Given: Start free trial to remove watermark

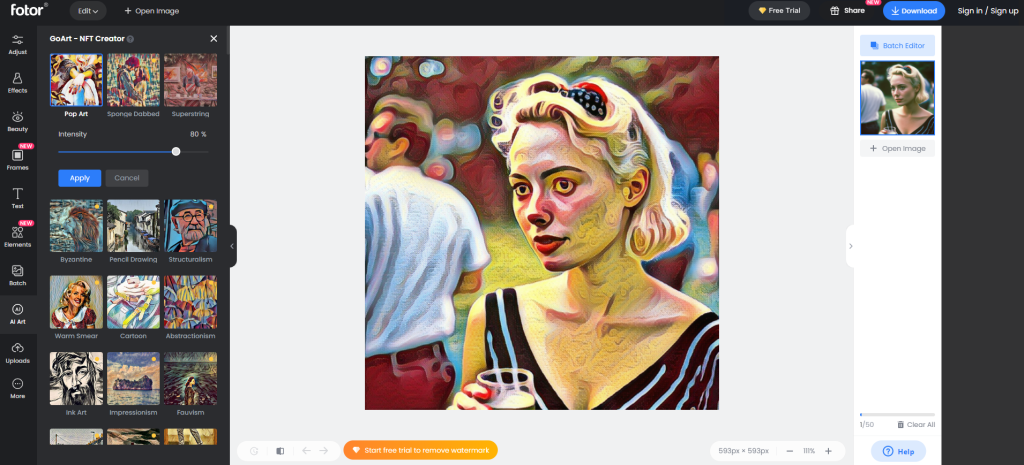Looking at the screenshot, I should (x=421, y=450).
